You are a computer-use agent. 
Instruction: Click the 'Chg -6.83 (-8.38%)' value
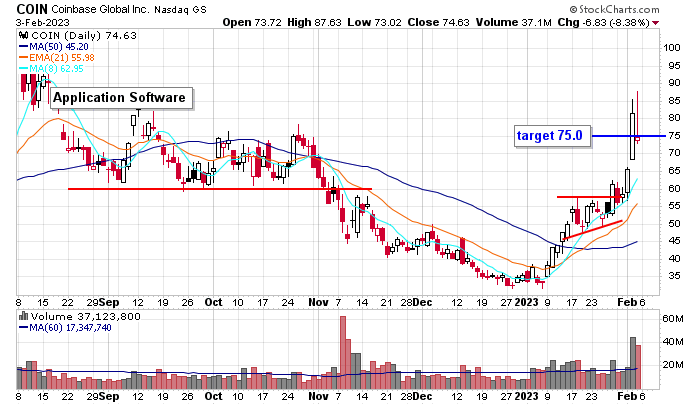(603, 22)
